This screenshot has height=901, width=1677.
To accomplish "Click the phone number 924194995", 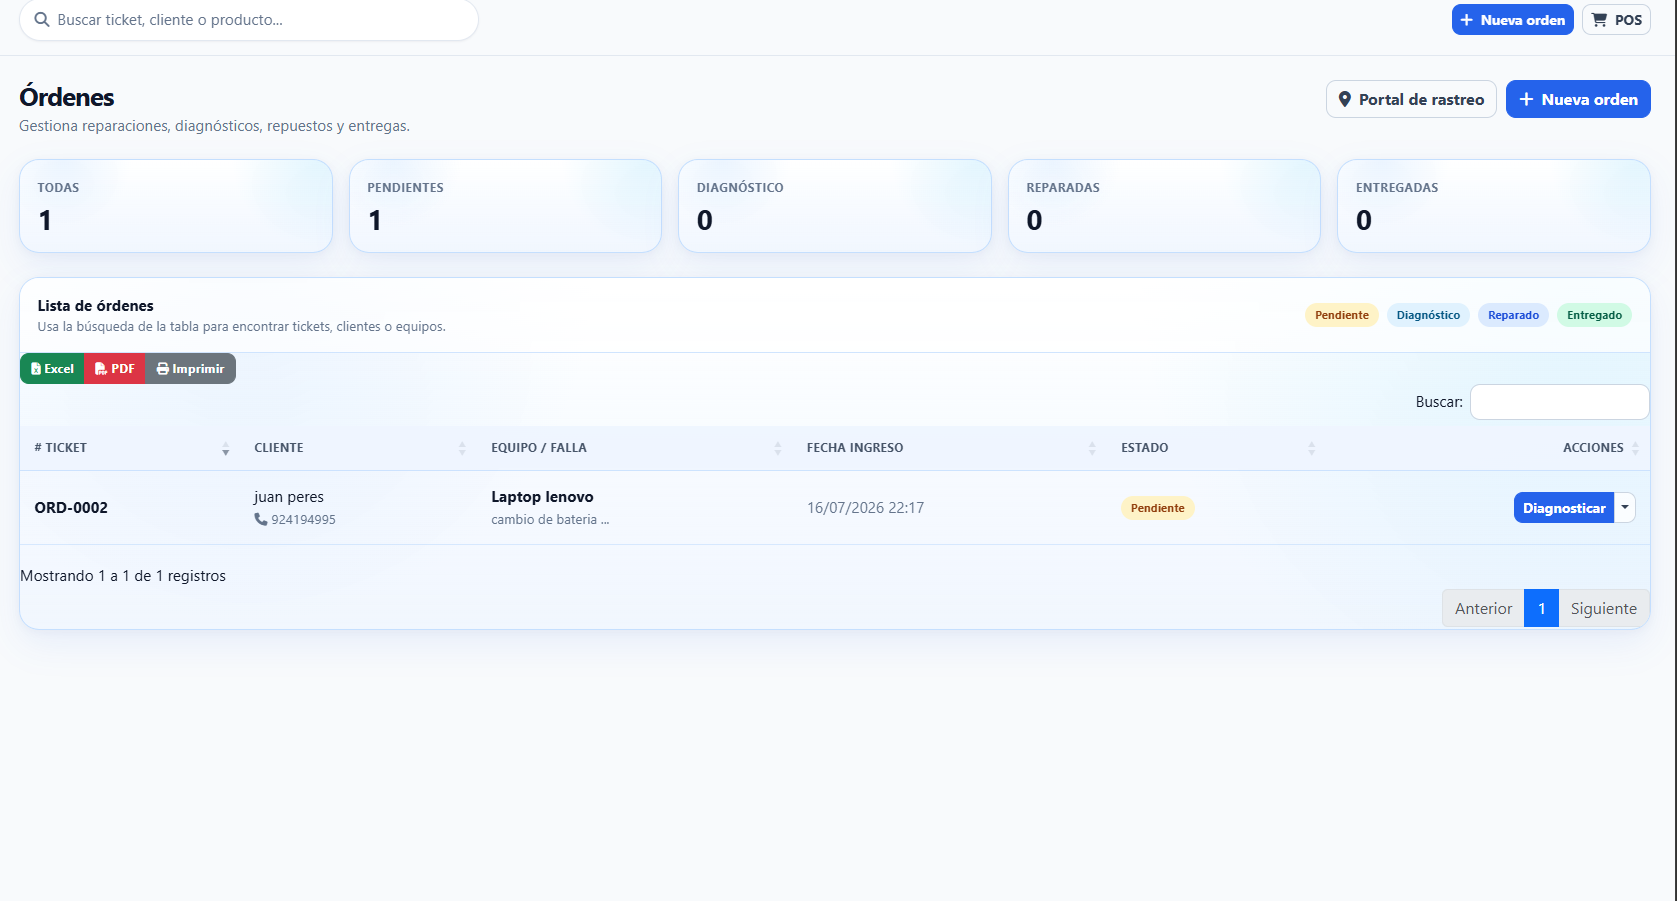I will point(303,520).
